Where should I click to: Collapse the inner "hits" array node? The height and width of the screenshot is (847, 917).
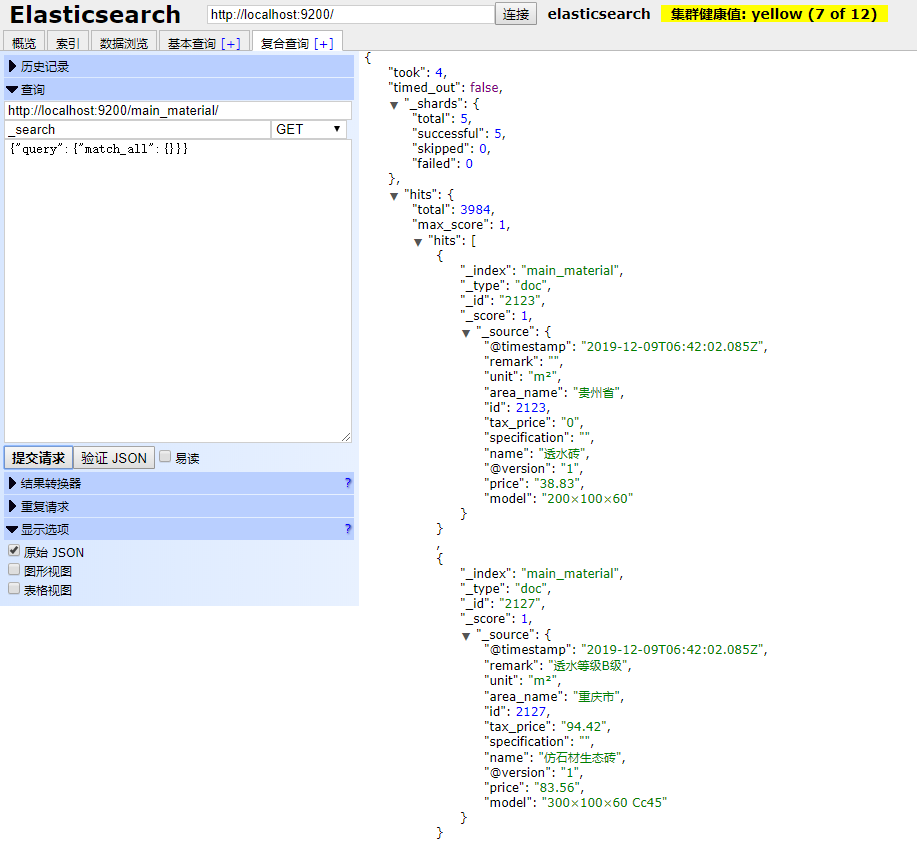coord(418,242)
